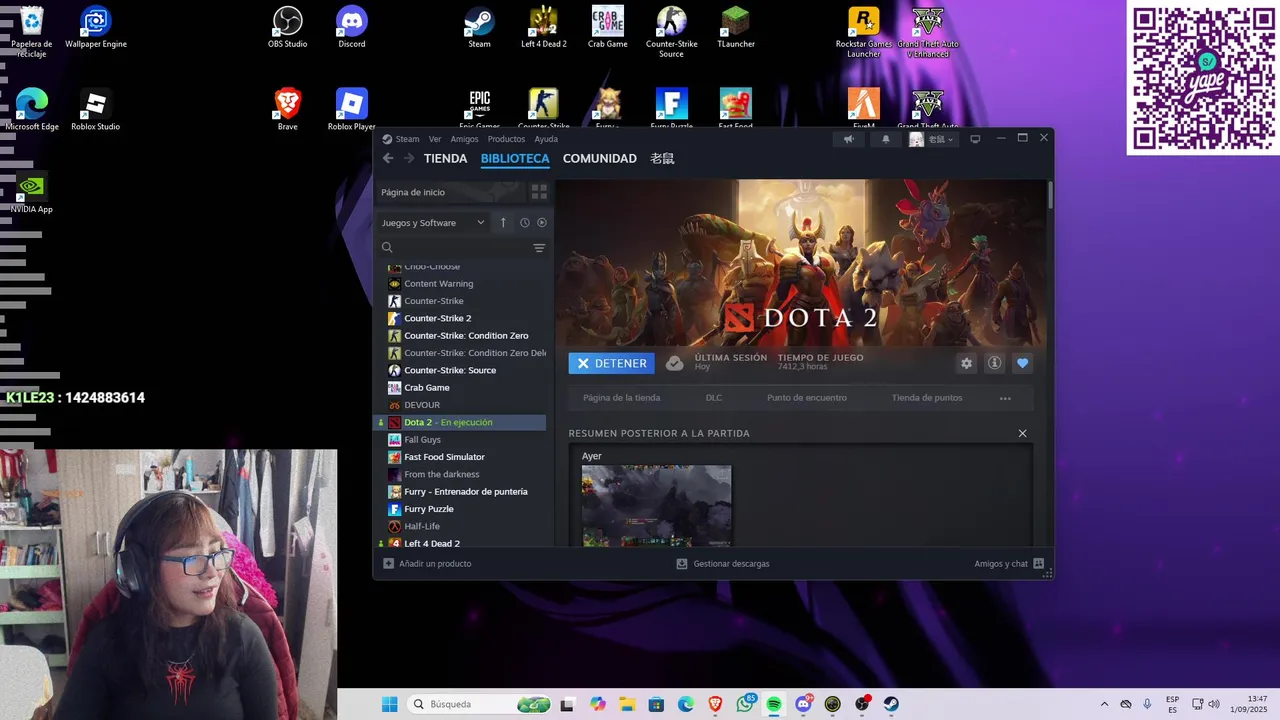Click Página de inicio in library
This screenshot has height=720, width=1280.
click(x=451, y=192)
